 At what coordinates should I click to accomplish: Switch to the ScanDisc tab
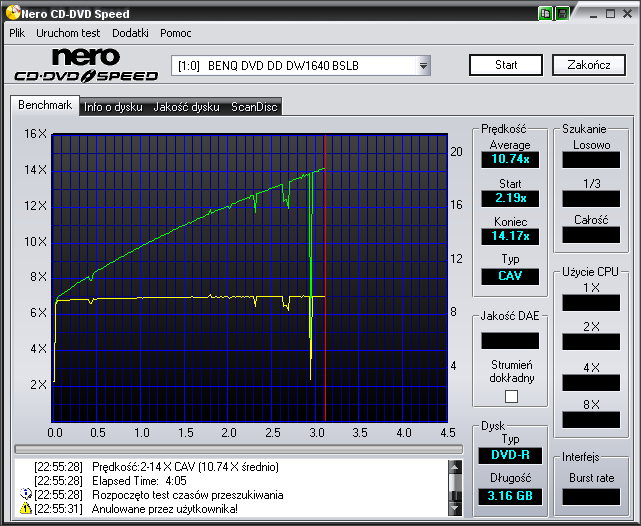254,107
